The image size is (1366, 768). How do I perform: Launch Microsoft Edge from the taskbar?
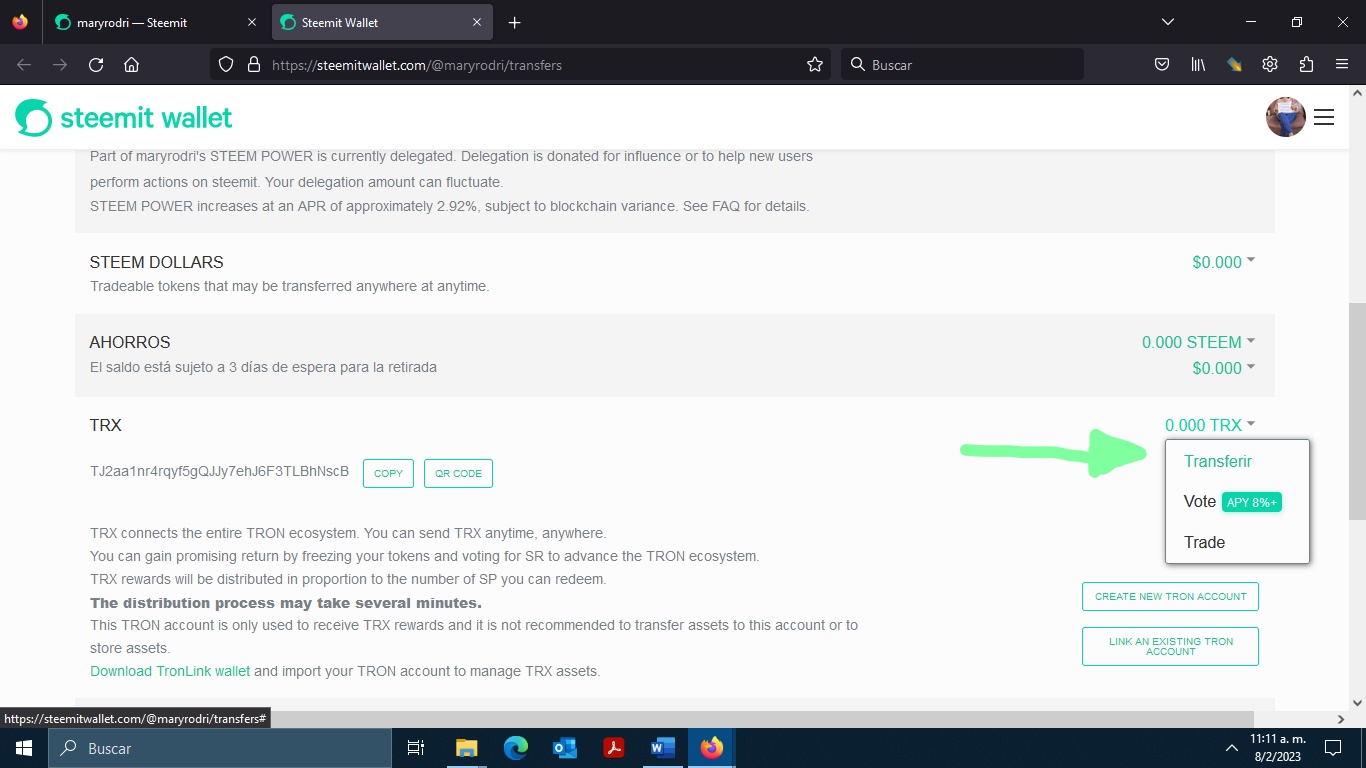click(515, 748)
